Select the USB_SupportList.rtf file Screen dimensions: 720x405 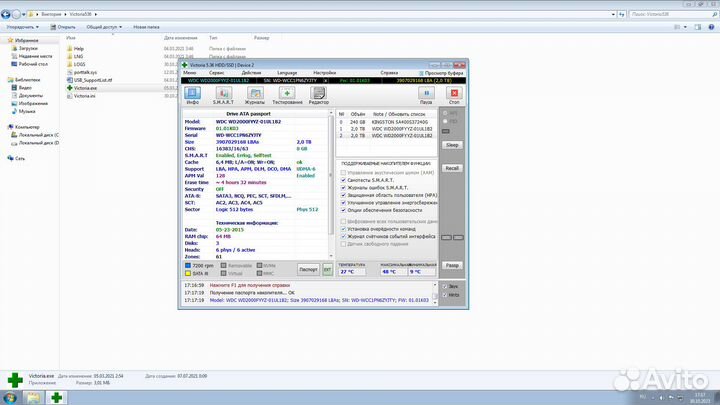90,80
